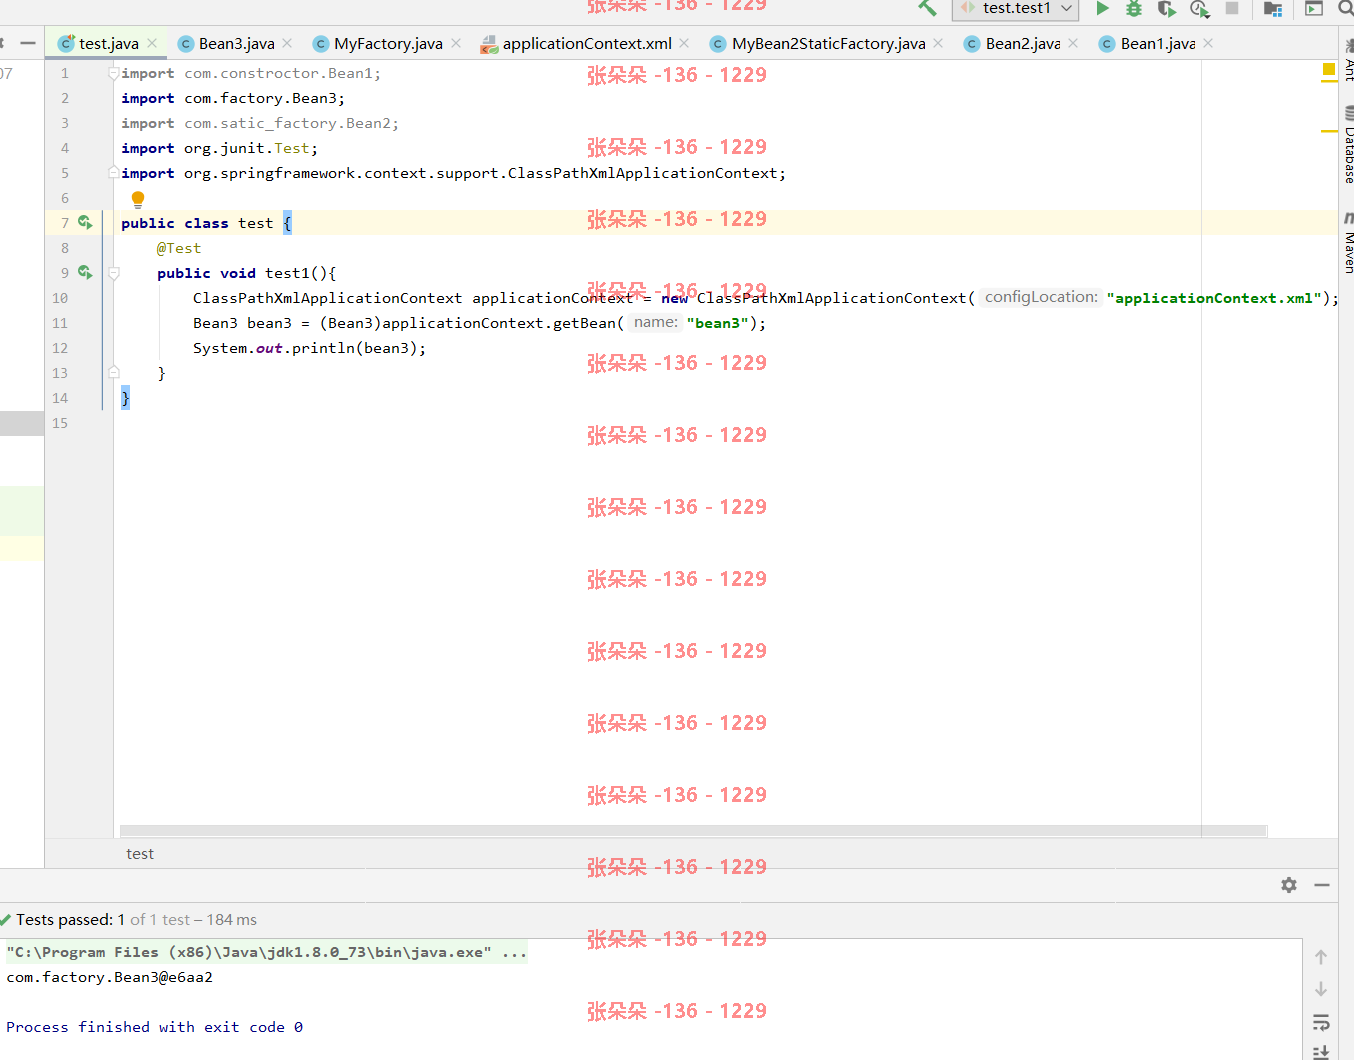Click the 'import com.factory.Bean3;' line
The height and width of the screenshot is (1060, 1354).
tap(233, 98)
